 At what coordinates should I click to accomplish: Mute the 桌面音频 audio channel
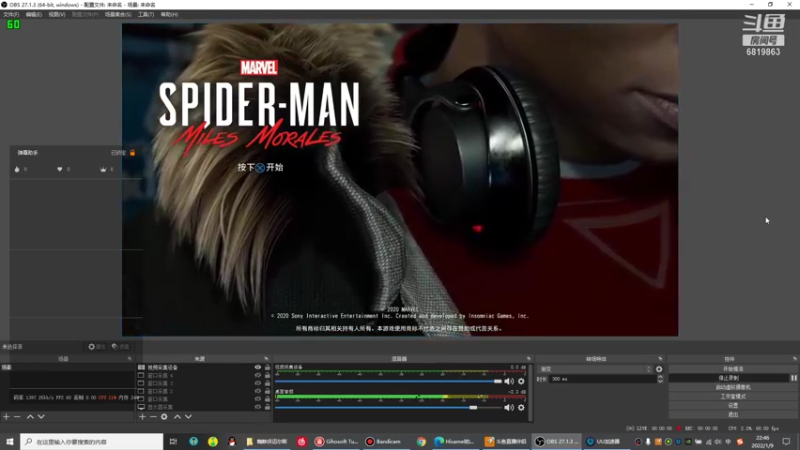[509, 408]
